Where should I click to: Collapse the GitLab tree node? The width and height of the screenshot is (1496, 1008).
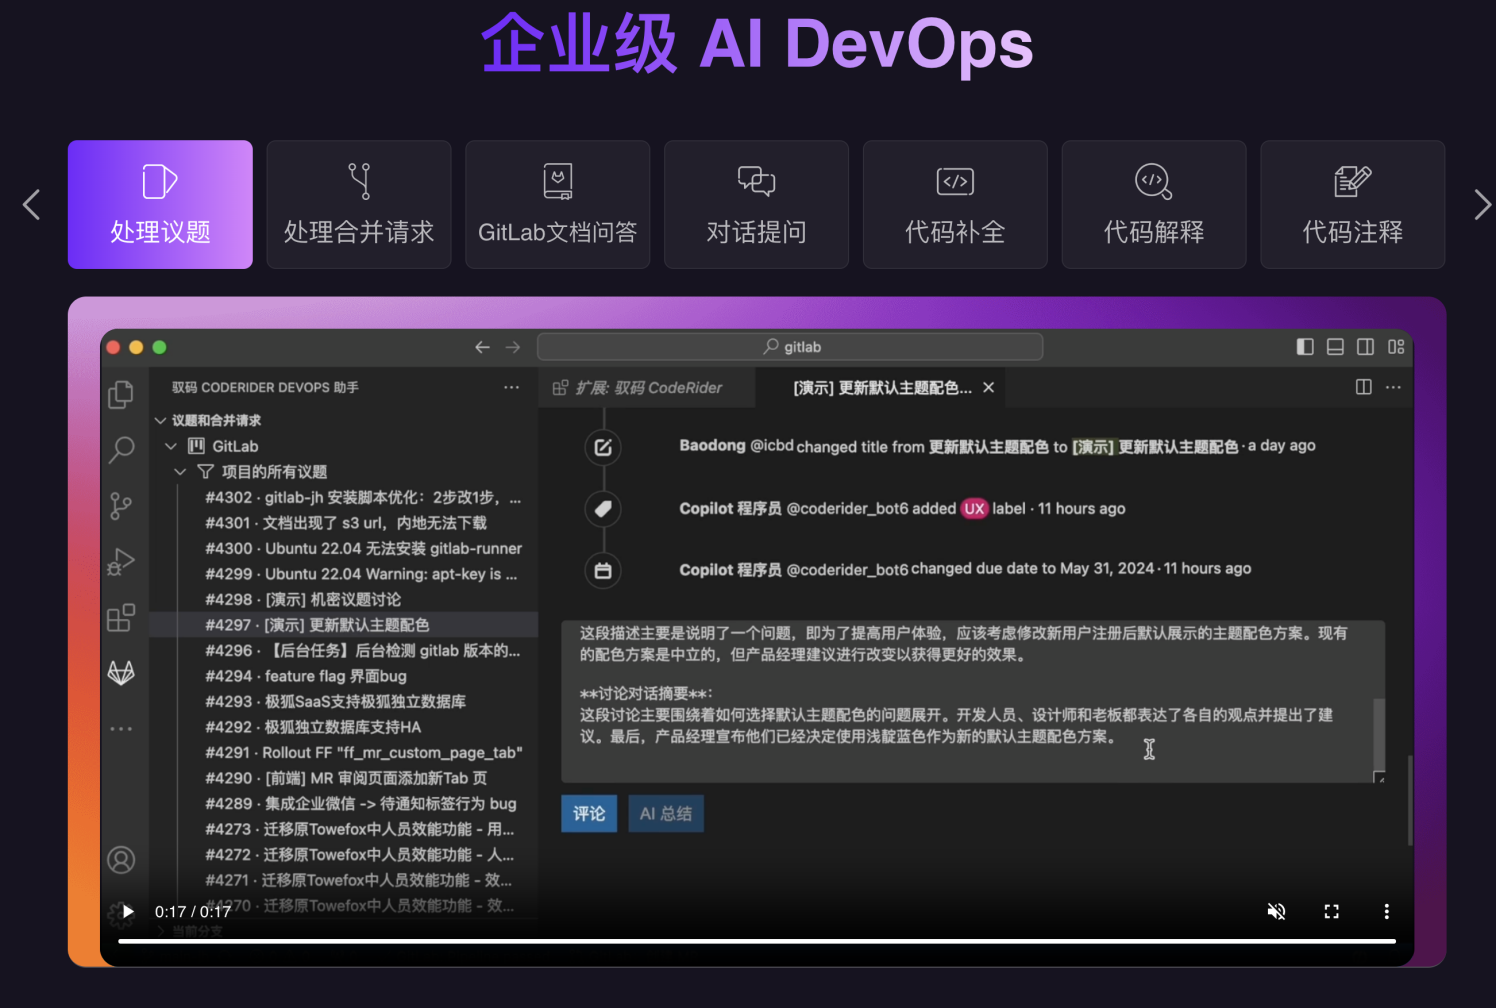(171, 446)
